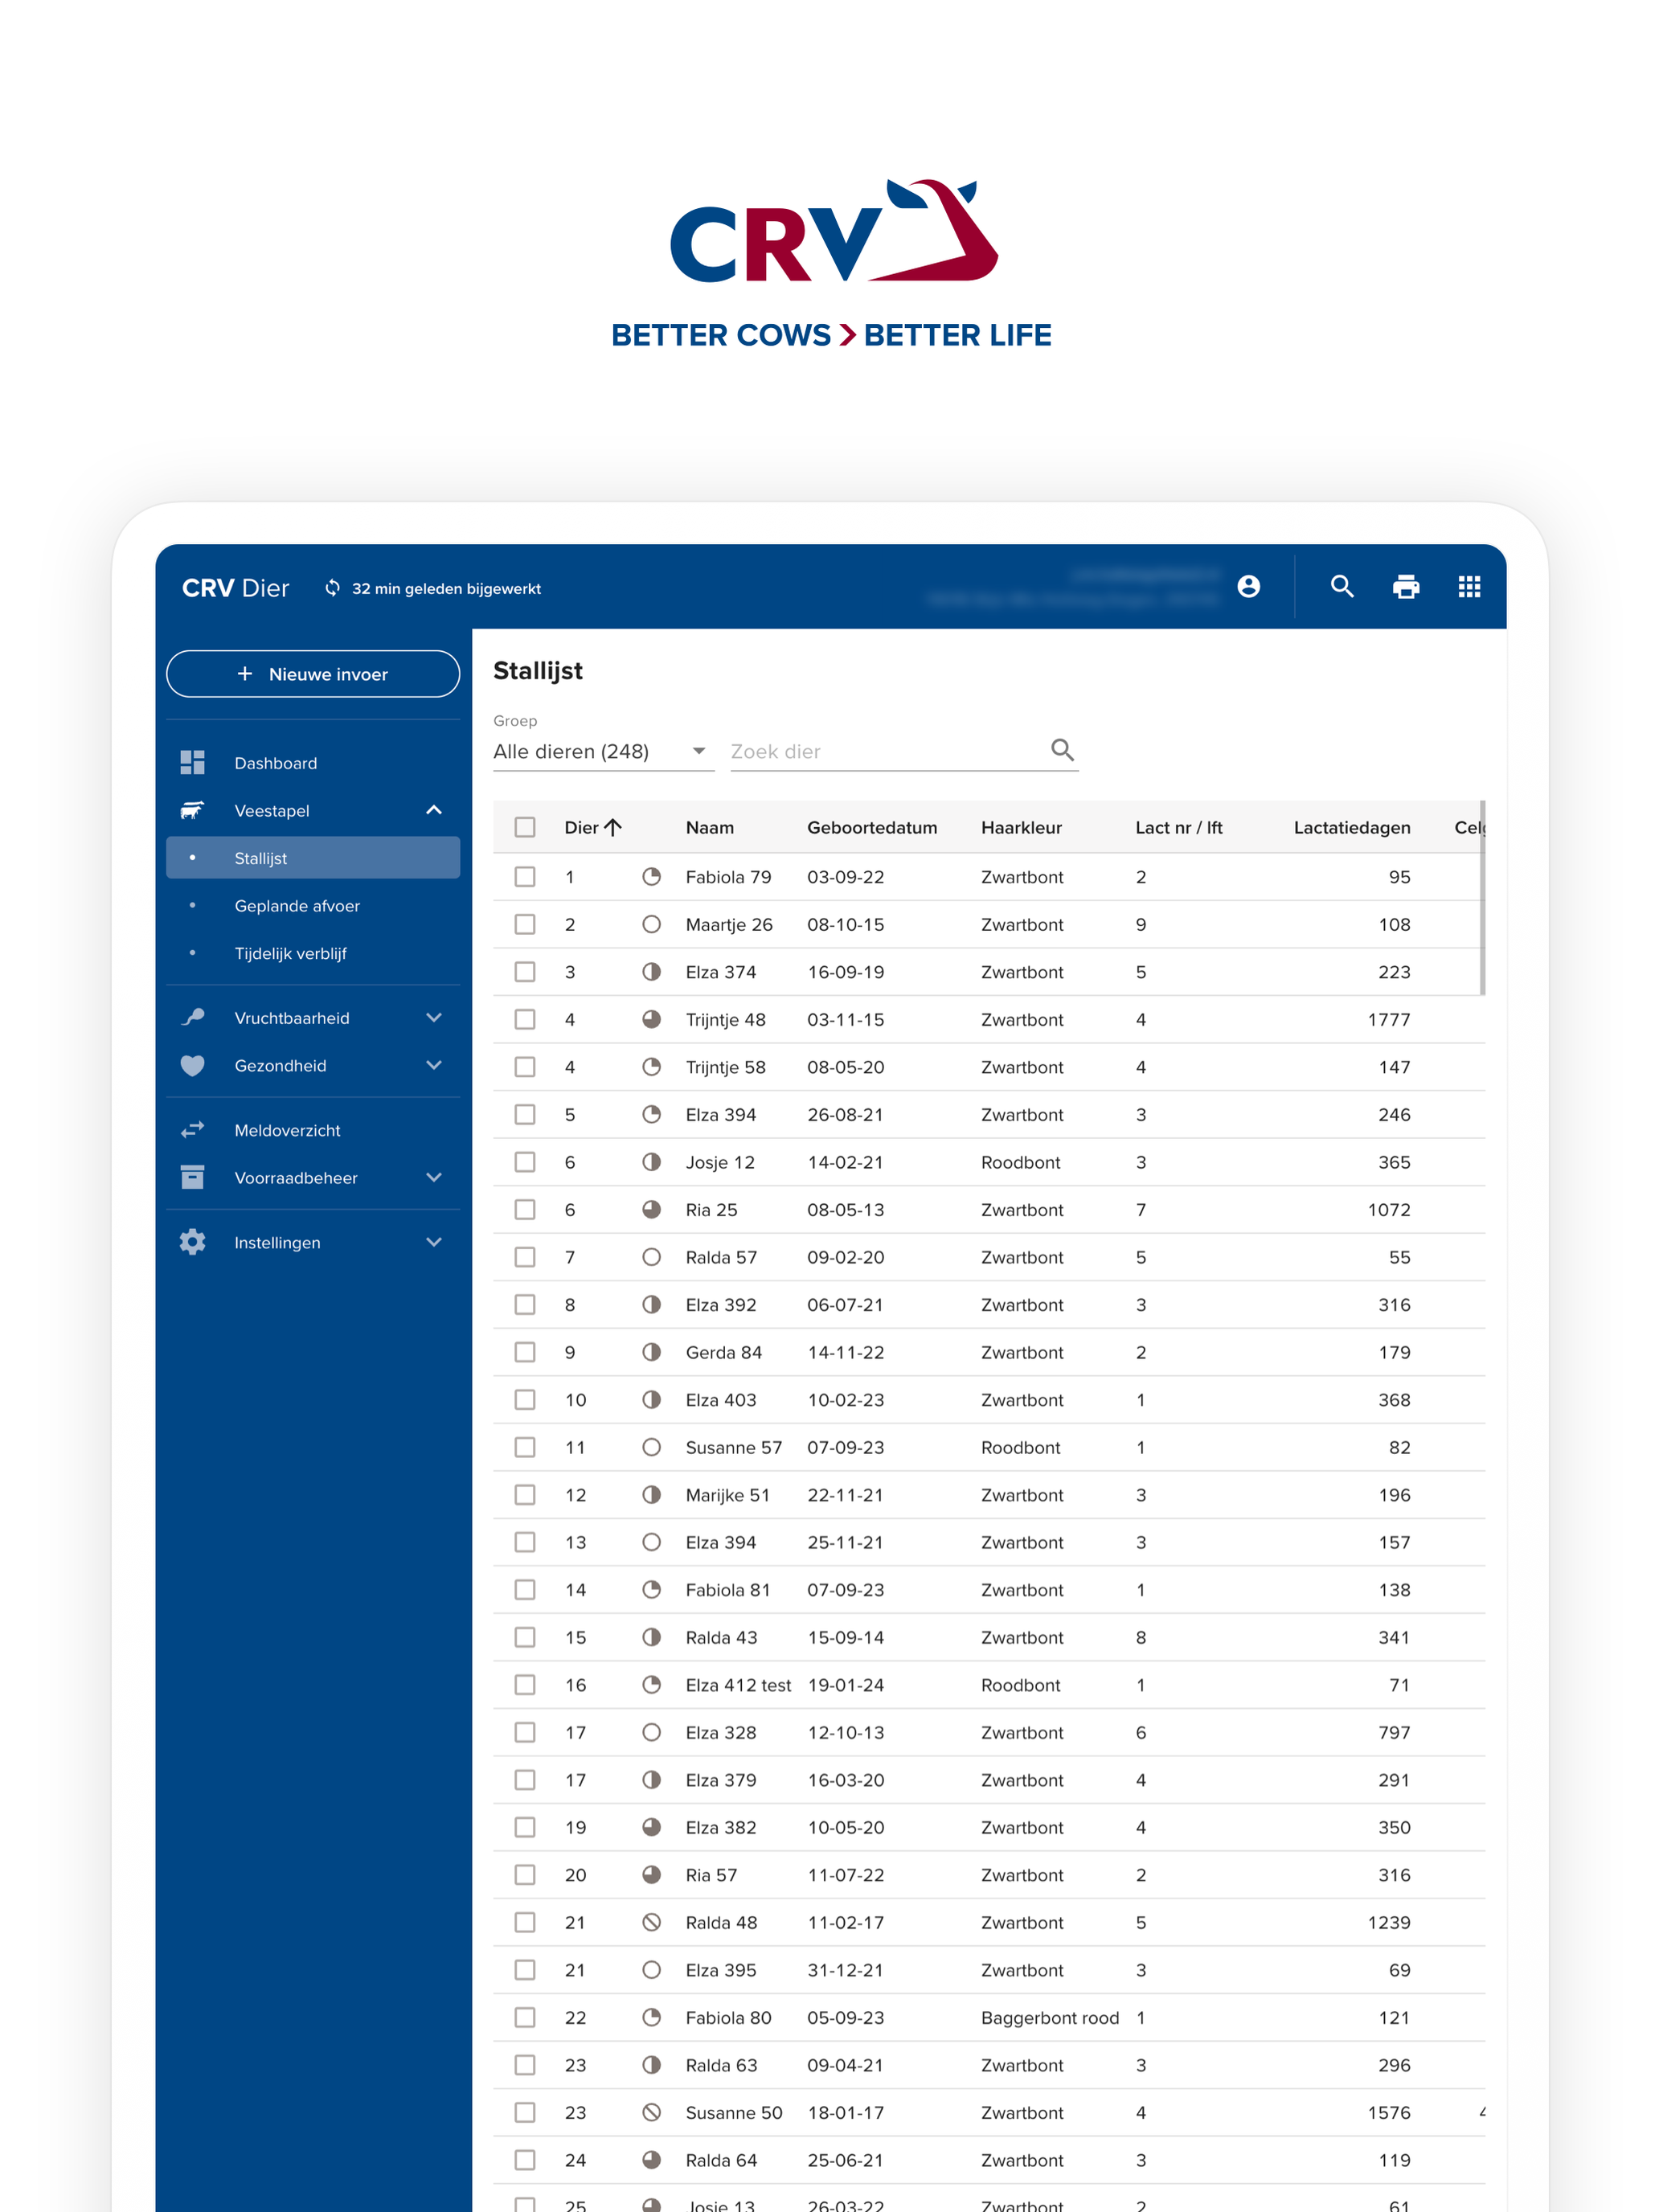Check the box for Elza 374
This screenshot has height=2212, width=1659.
[525, 972]
